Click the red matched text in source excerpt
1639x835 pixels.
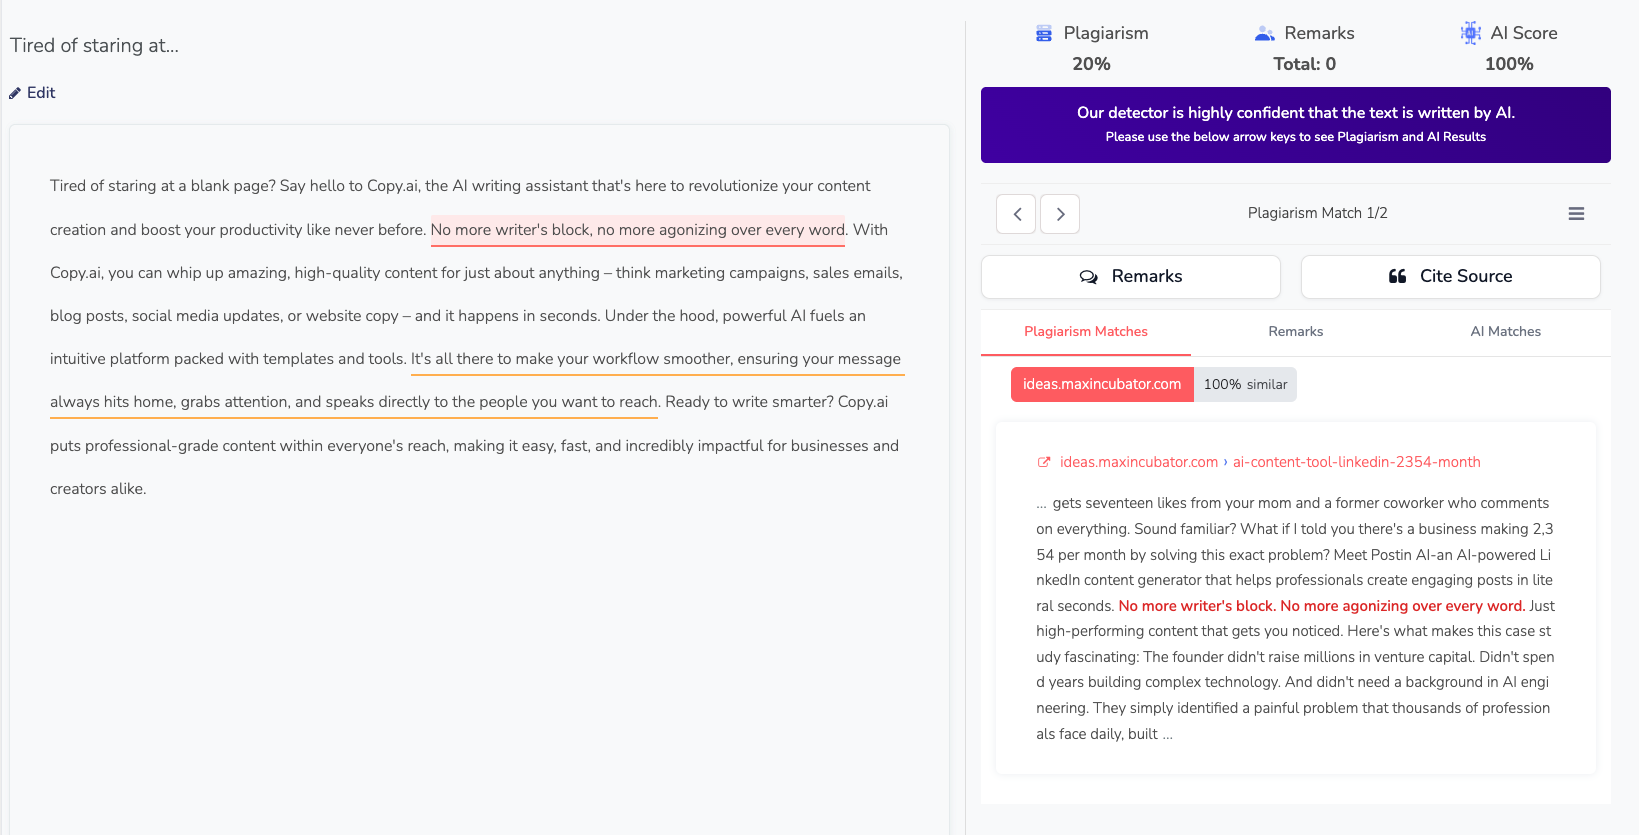click(1321, 606)
